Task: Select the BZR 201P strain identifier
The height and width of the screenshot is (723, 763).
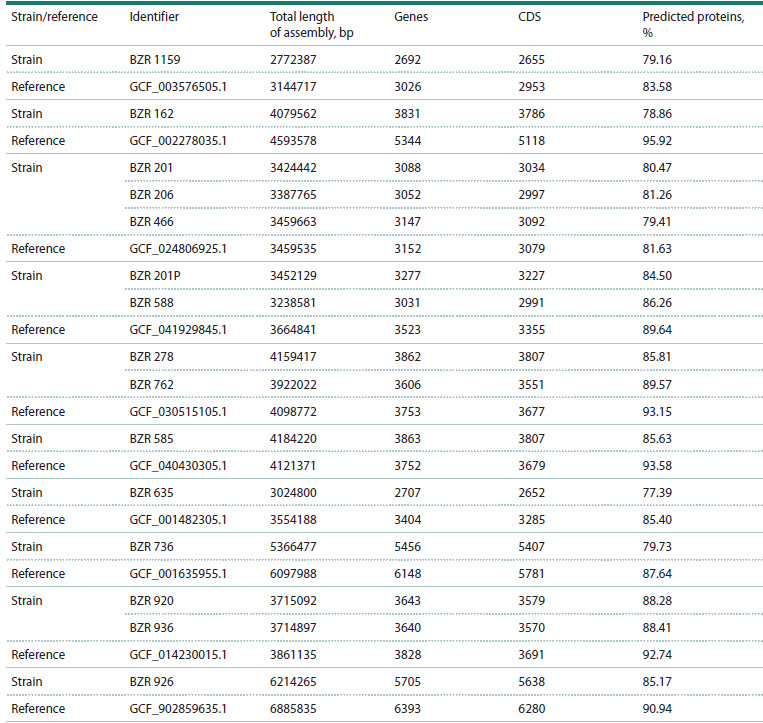Action: pos(155,276)
